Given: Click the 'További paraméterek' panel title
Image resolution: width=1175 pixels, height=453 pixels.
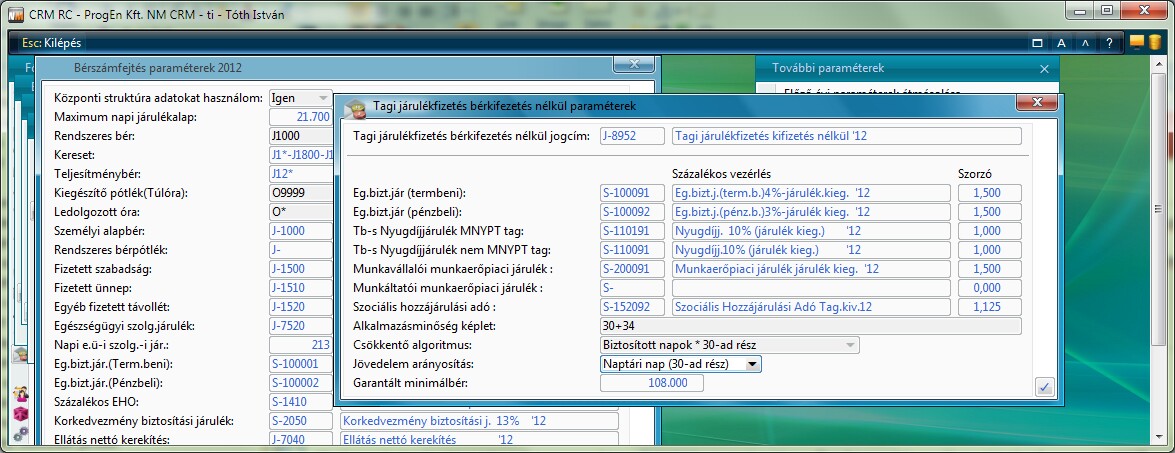Looking at the screenshot, I should click(828, 68).
